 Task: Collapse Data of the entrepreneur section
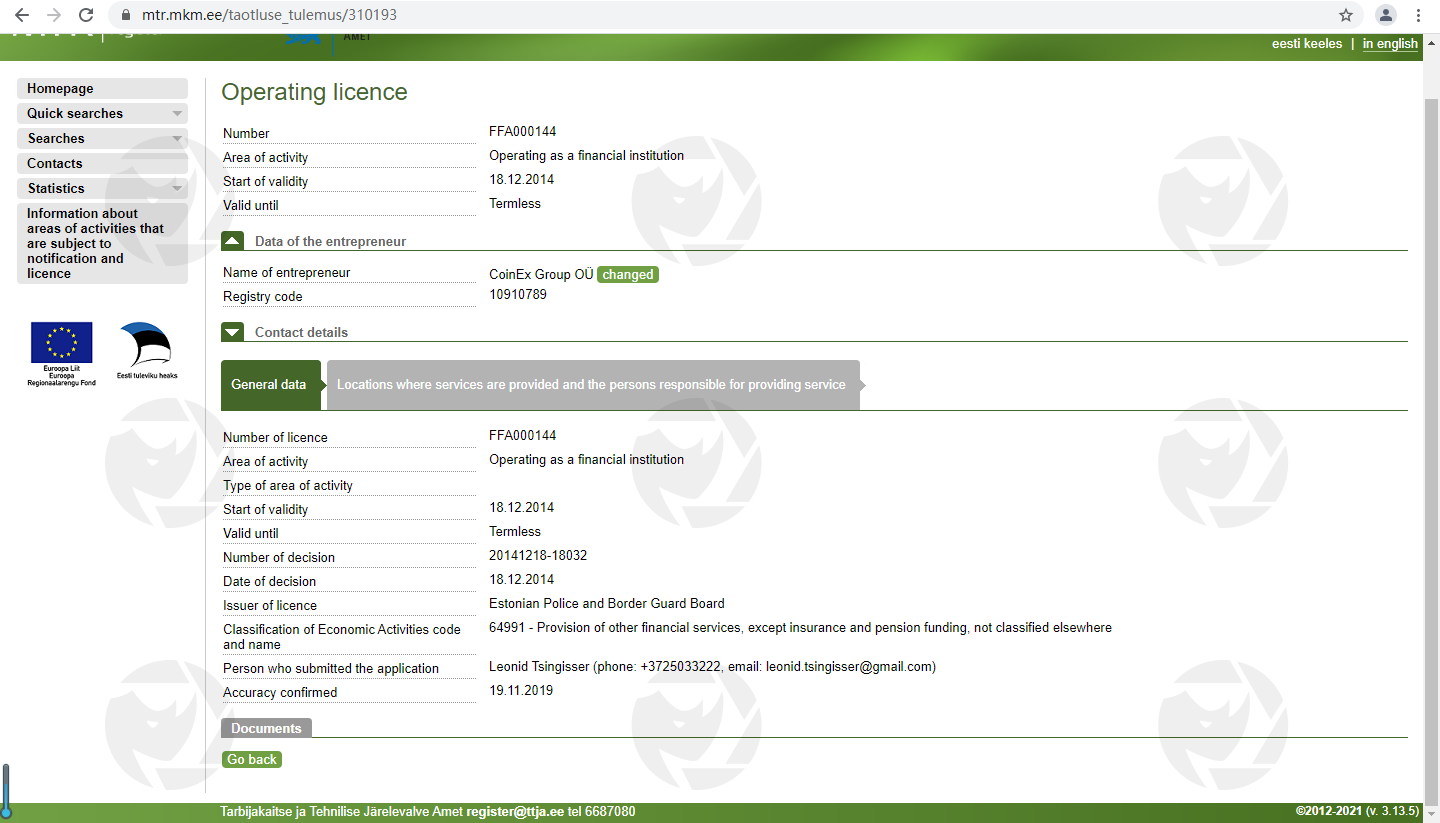click(x=232, y=241)
